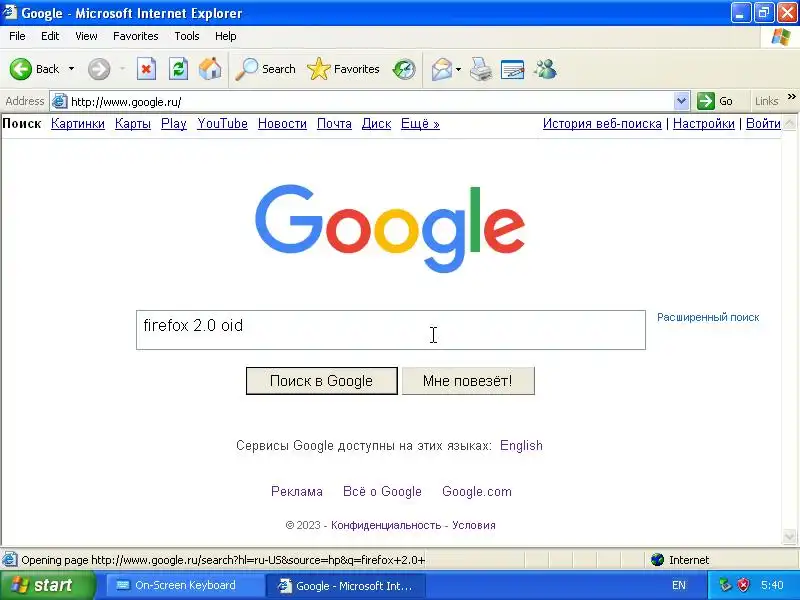Open the Favorites menu
The height and width of the screenshot is (600, 800).
click(136, 36)
